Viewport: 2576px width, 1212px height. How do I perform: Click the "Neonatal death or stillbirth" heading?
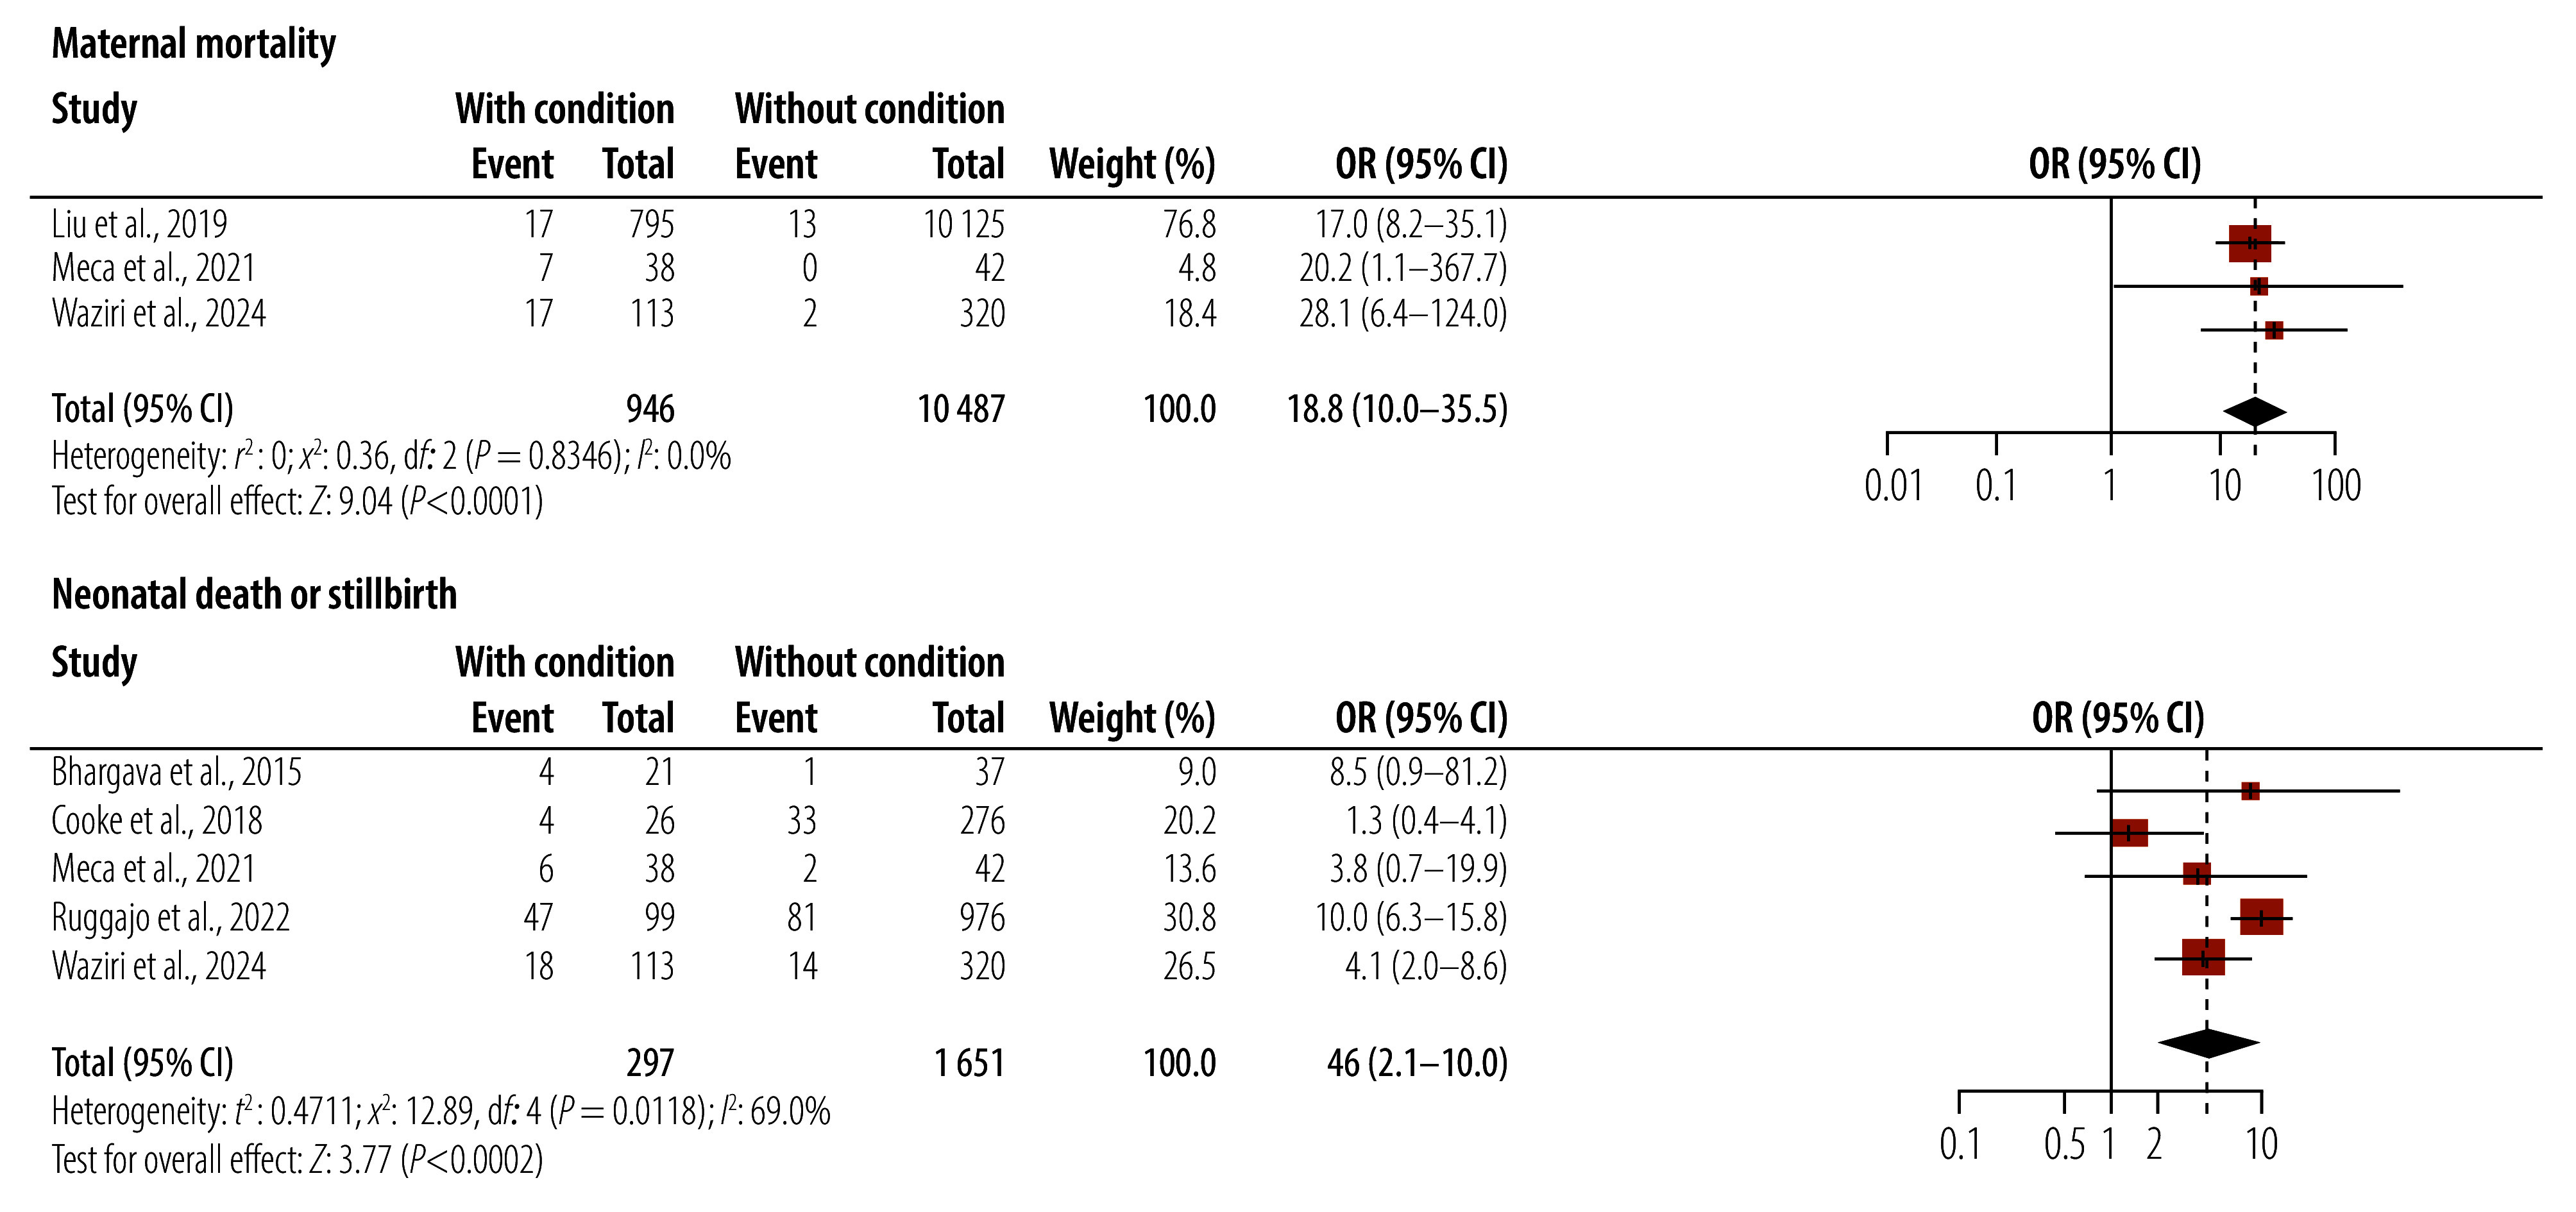tap(254, 595)
